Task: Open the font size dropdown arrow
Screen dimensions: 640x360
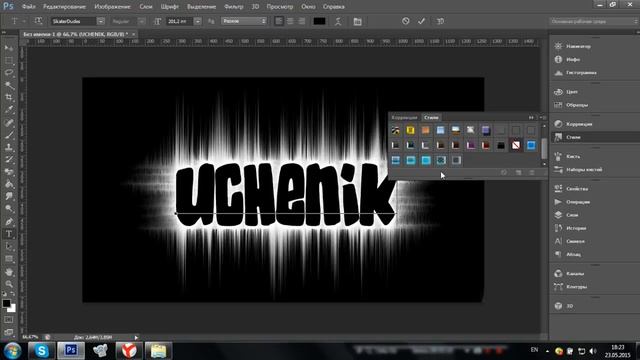Action: click(x=198, y=21)
